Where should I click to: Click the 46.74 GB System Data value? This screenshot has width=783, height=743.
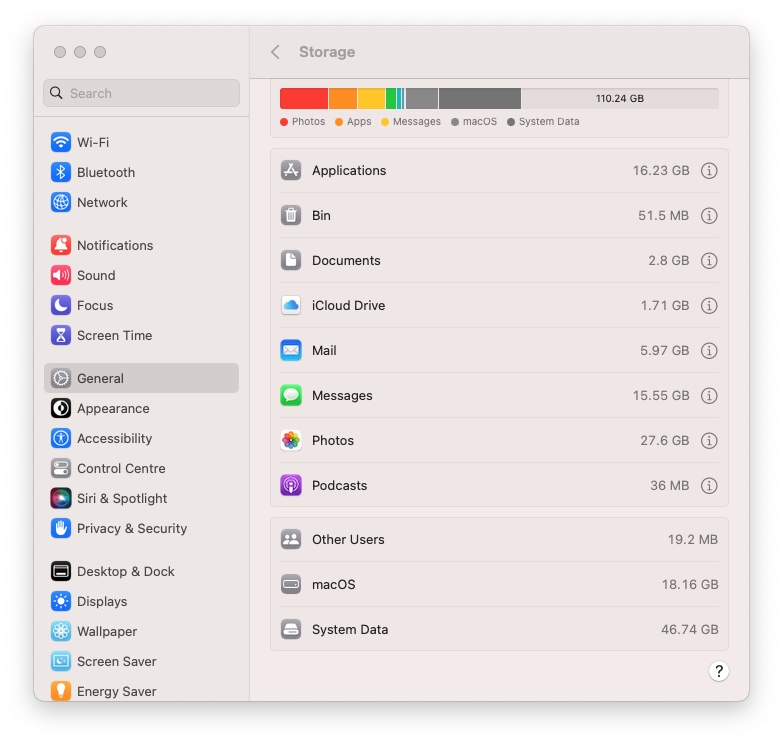[x=690, y=629]
